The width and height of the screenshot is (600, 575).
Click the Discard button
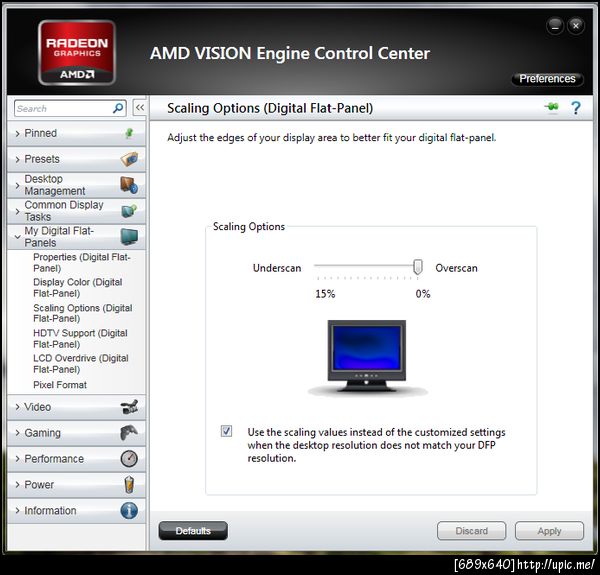point(471,531)
